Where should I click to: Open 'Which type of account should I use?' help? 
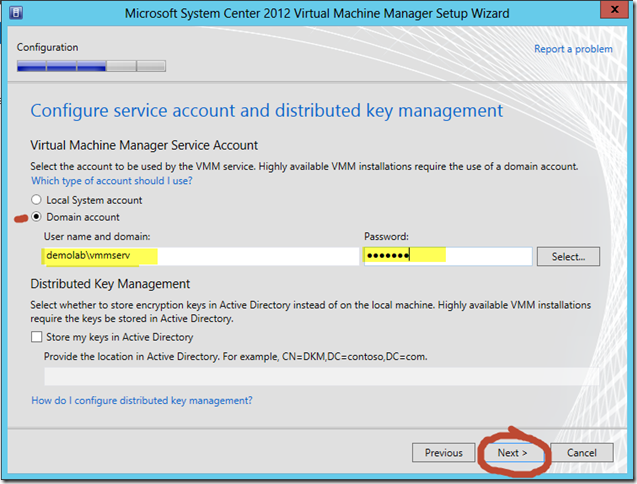click(x=112, y=181)
